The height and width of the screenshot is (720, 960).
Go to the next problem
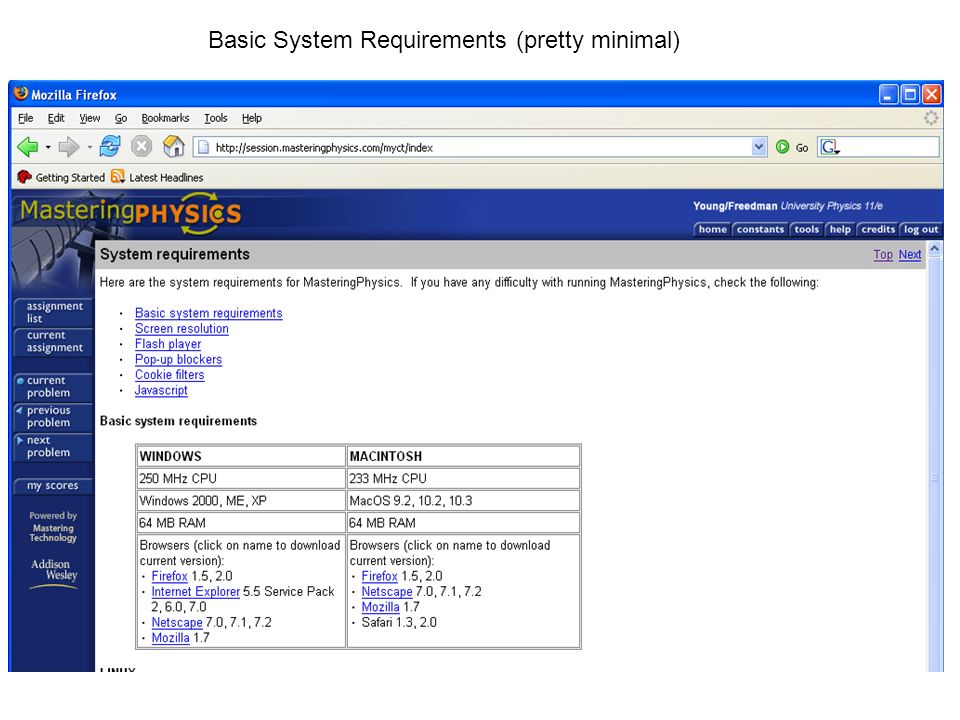click(53, 447)
